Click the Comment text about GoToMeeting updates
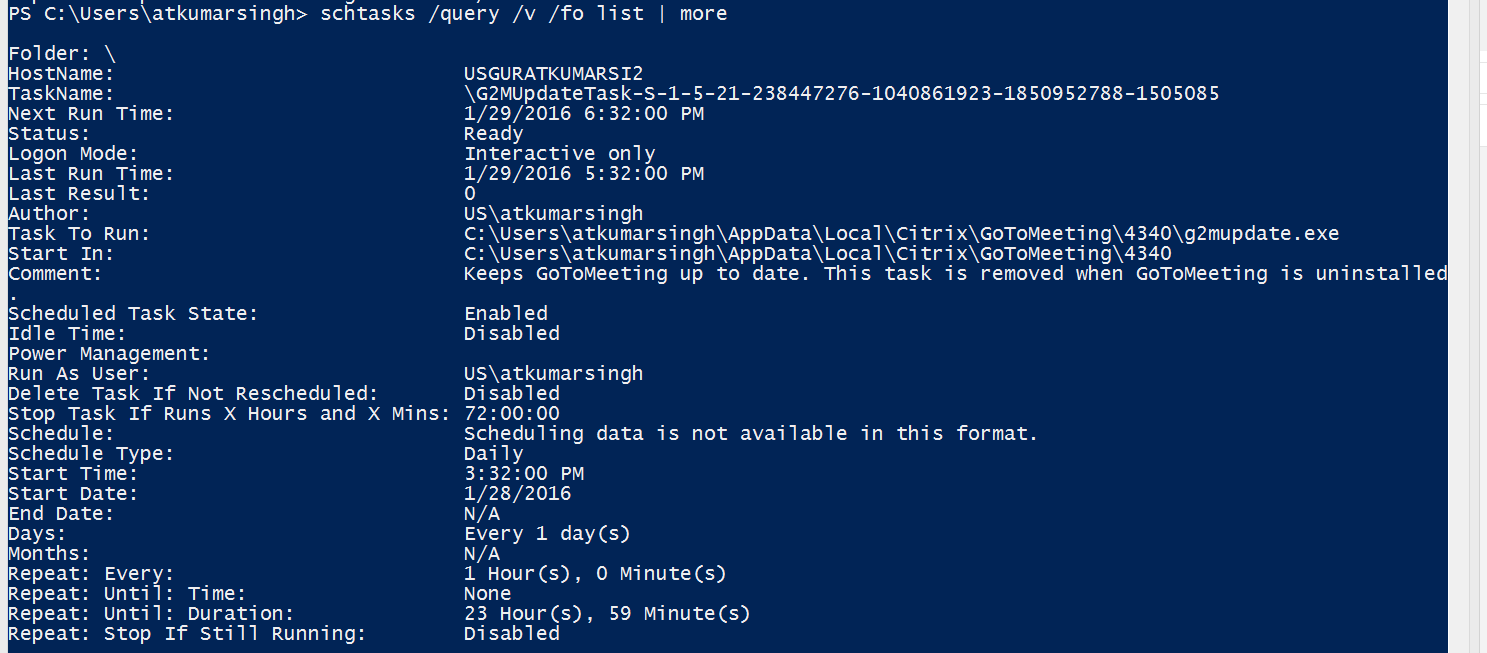The width and height of the screenshot is (1487, 653). point(955,273)
